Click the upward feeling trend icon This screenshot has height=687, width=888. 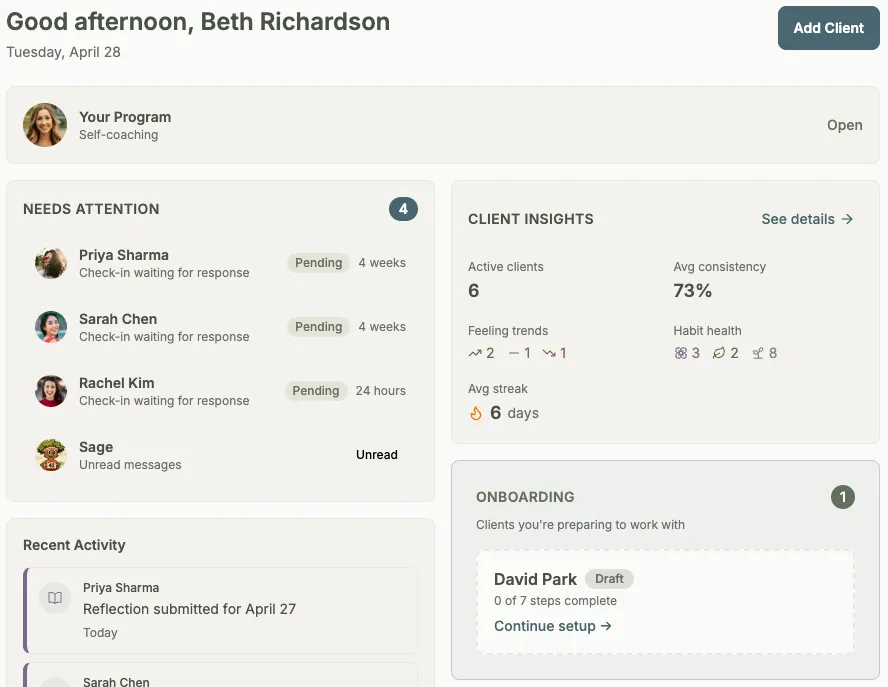pyautogui.click(x=475, y=353)
